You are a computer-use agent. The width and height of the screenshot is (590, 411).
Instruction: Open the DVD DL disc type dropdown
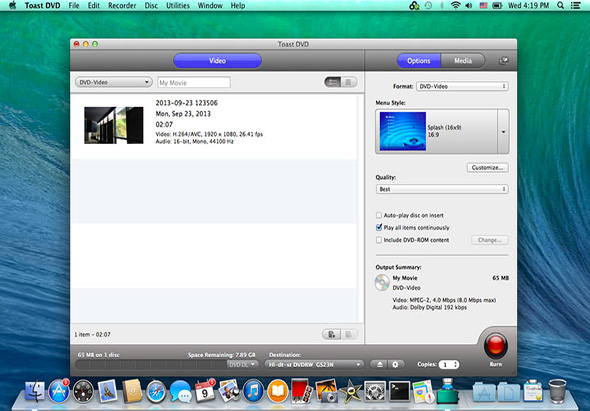243,364
